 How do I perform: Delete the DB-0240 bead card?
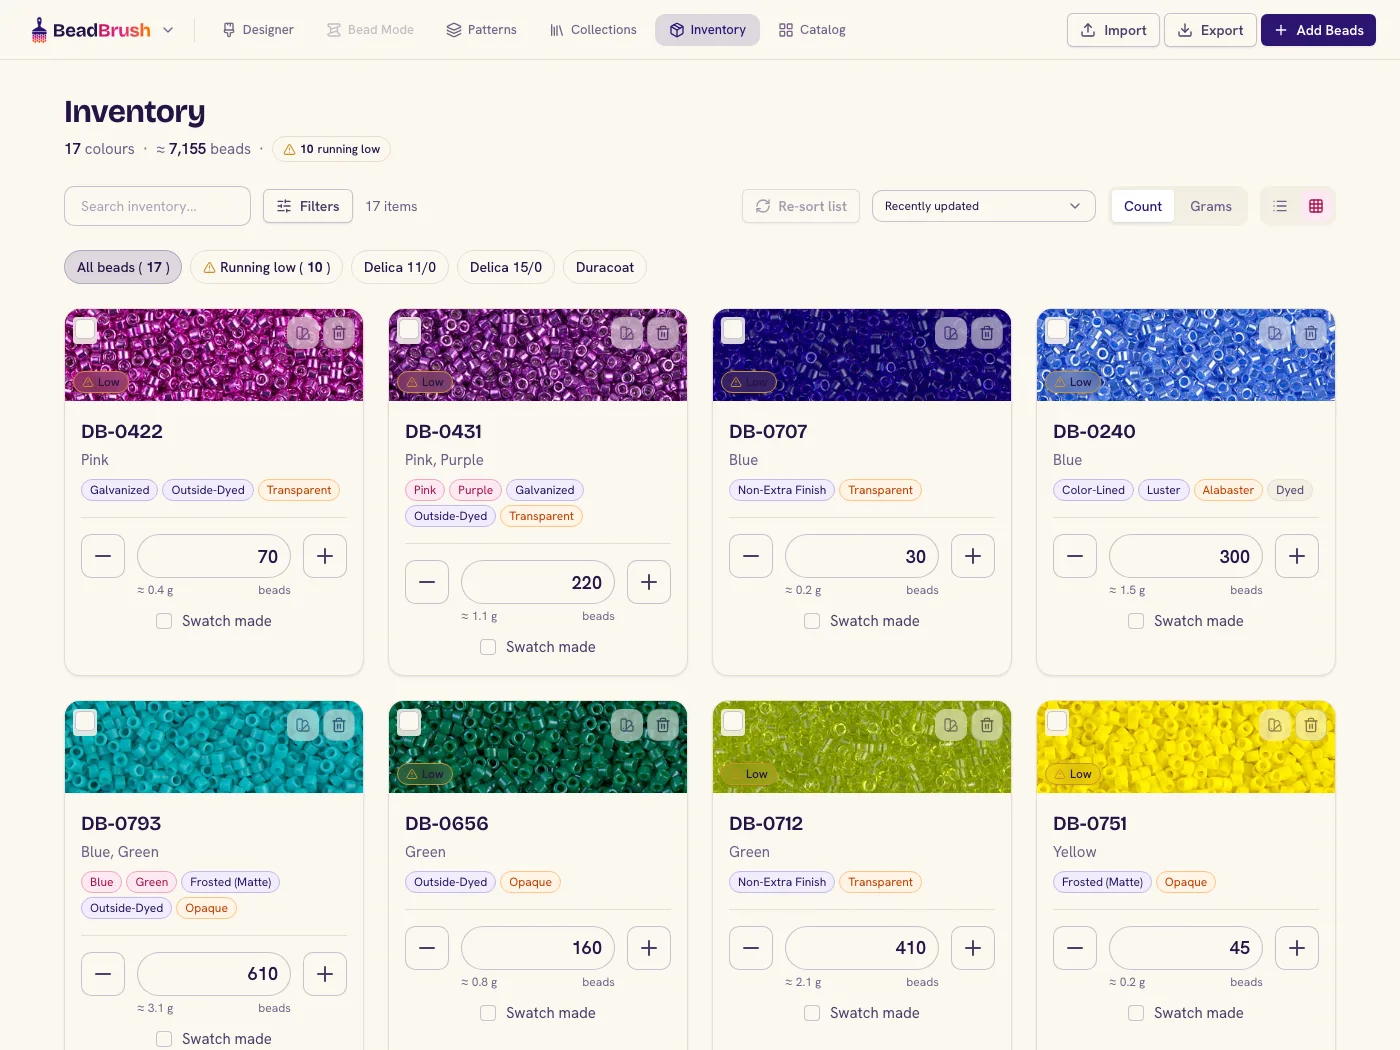pos(1311,333)
